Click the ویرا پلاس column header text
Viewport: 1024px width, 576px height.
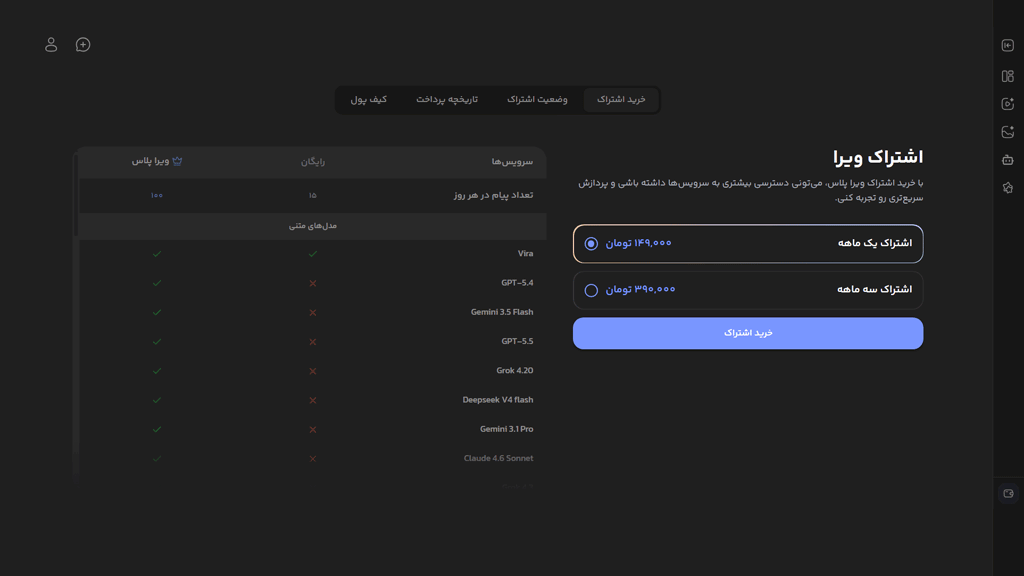(x=150, y=161)
